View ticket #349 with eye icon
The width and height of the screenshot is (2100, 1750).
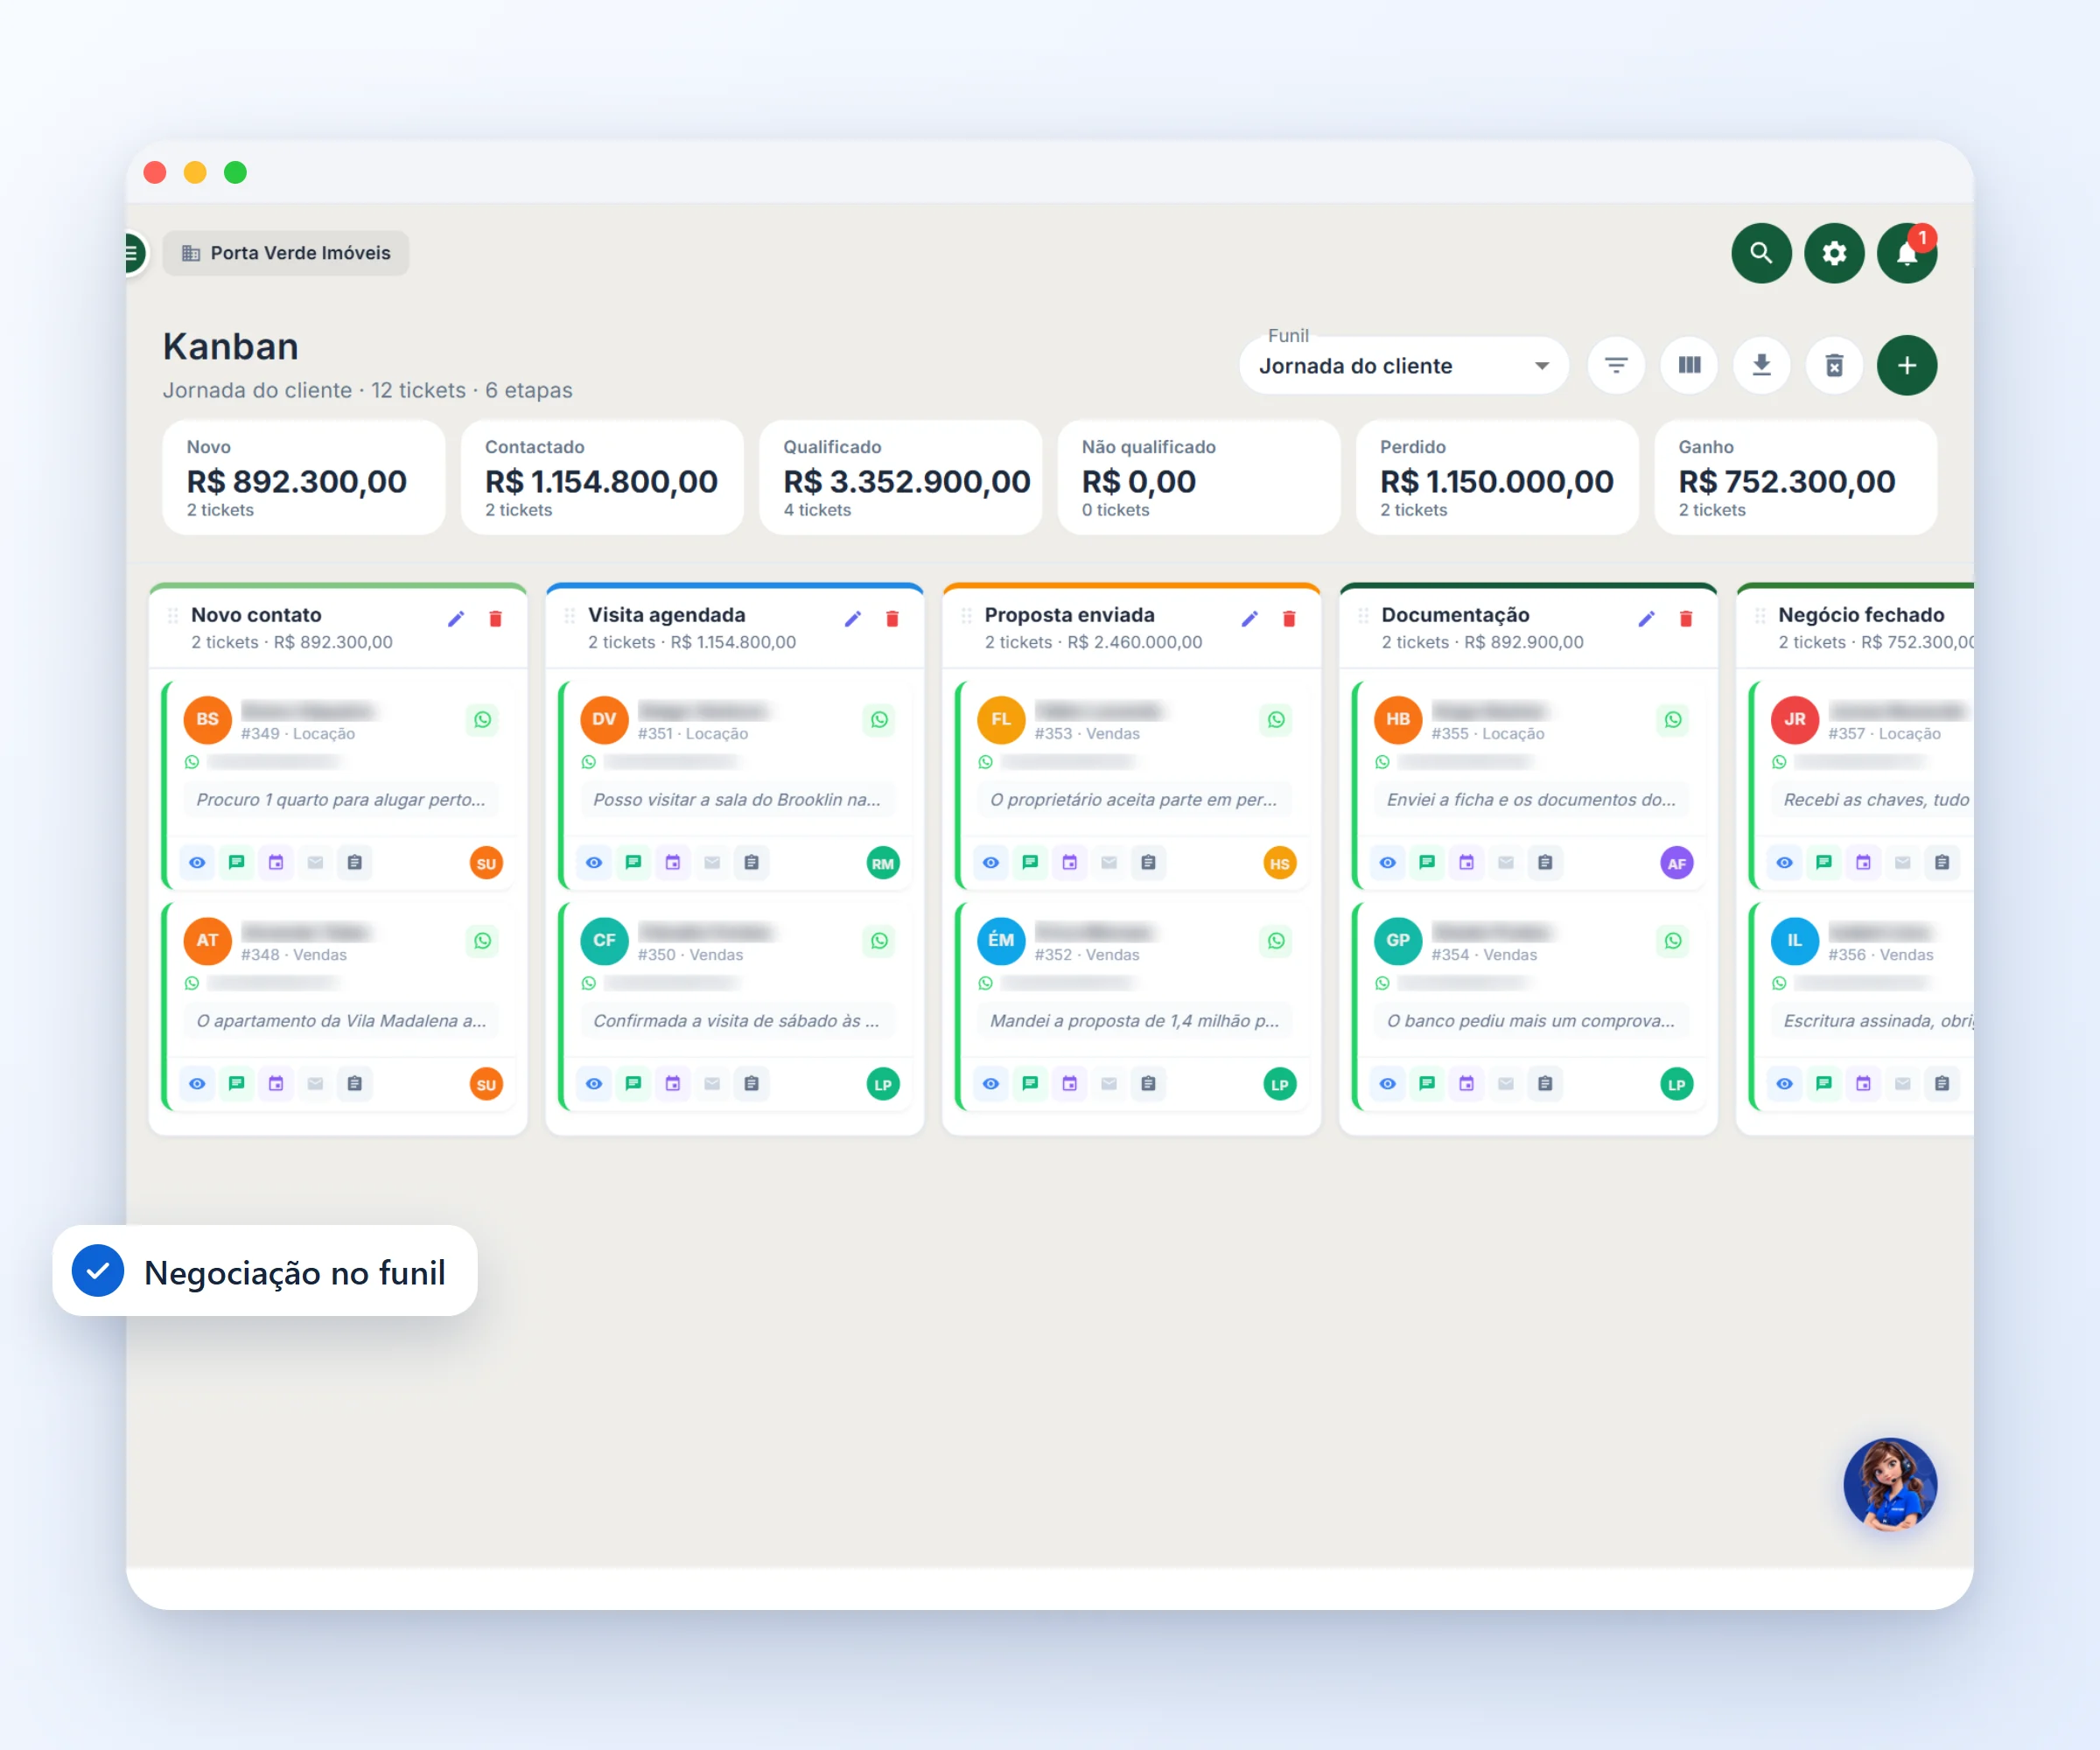pyautogui.click(x=197, y=862)
